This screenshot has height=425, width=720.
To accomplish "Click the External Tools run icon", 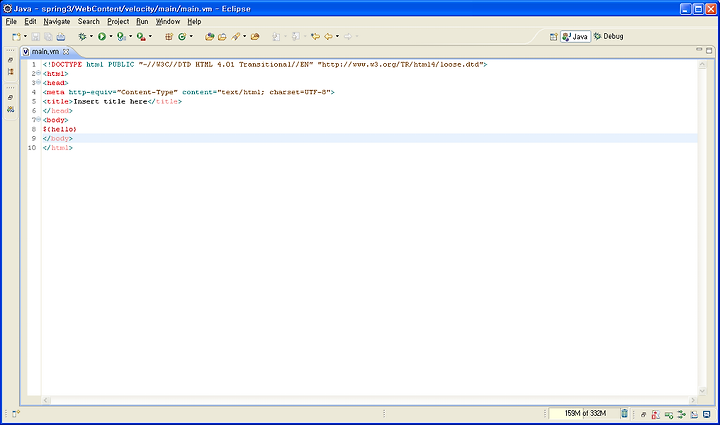I will [141, 37].
